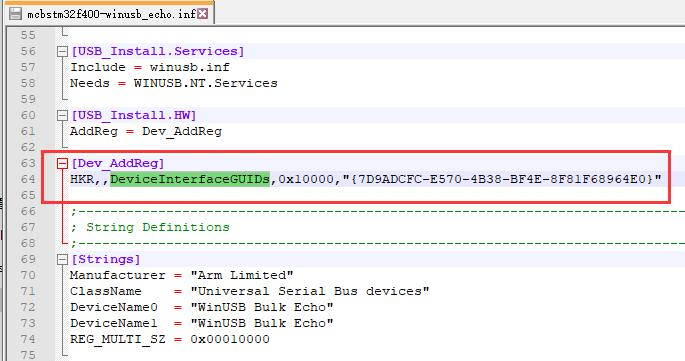
Task: Click on WINUSB.NT.Services text
Action: click(205, 83)
